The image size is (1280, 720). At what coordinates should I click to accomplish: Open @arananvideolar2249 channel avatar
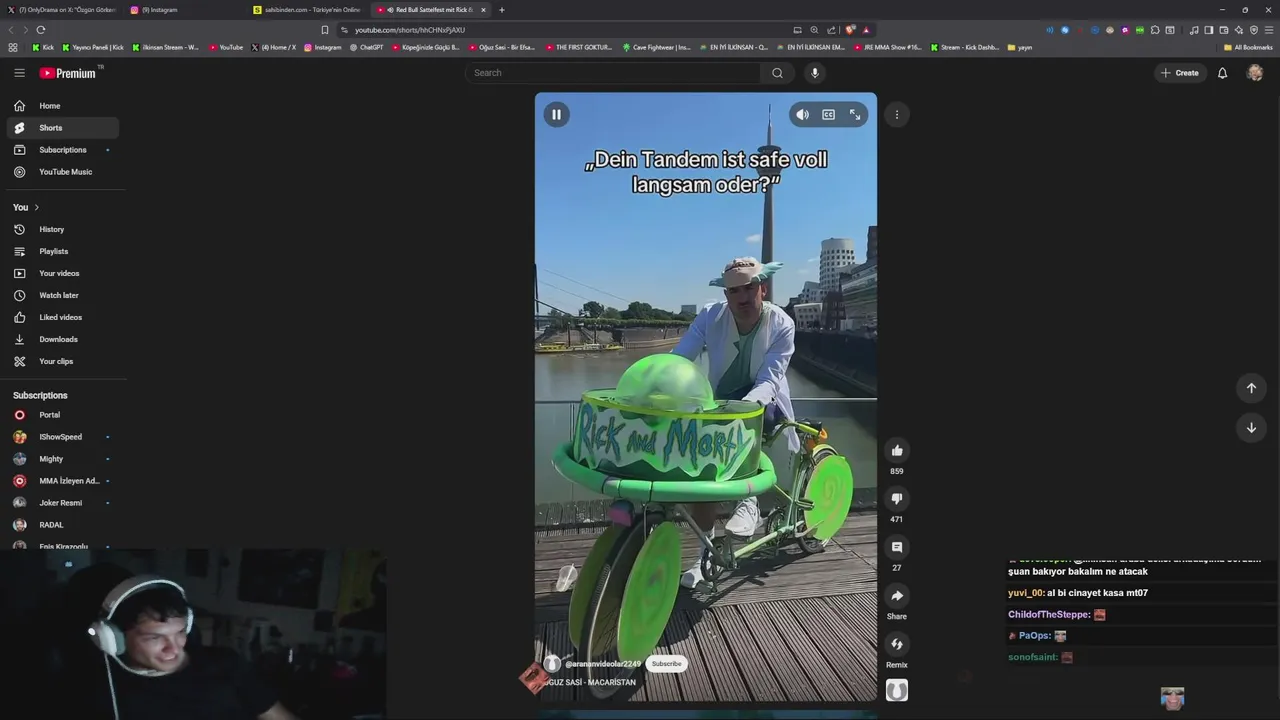pyautogui.click(x=552, y=664)
